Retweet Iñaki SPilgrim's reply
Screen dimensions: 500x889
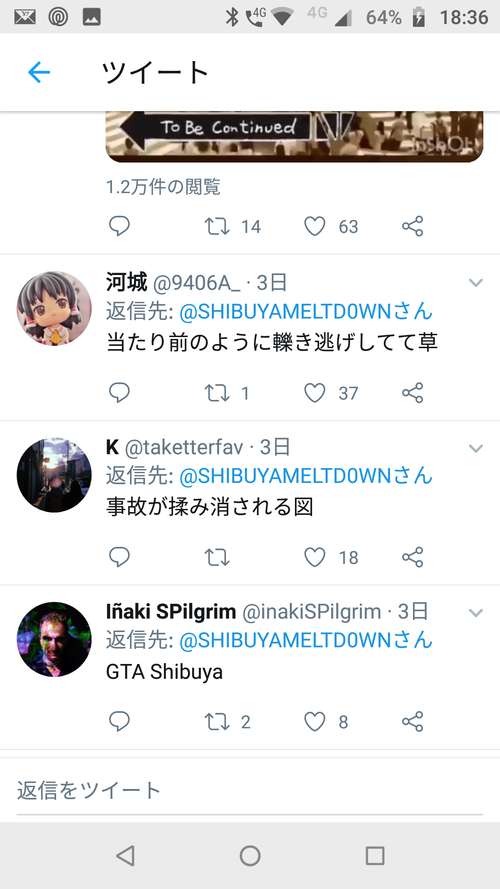pos(217,722)
